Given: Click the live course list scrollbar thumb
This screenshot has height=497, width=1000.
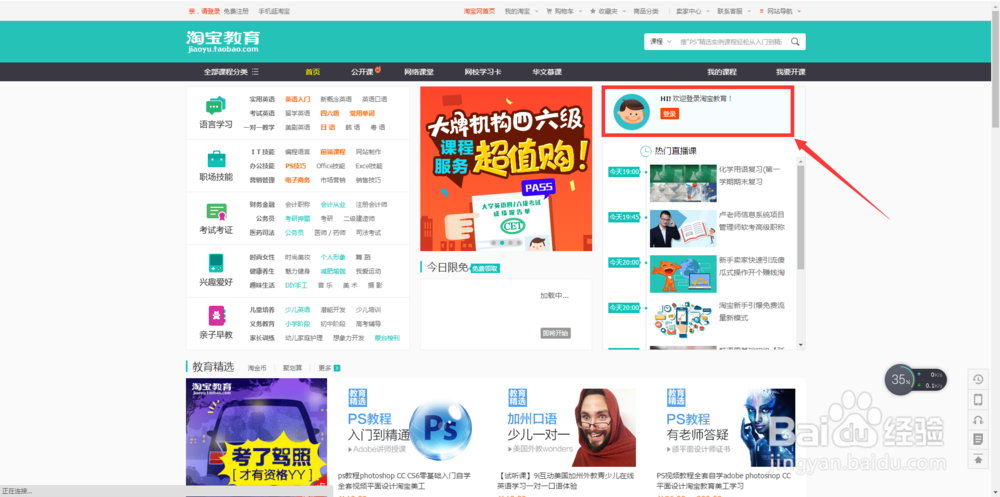Looking at the screenshot, I should click(801, 217).
